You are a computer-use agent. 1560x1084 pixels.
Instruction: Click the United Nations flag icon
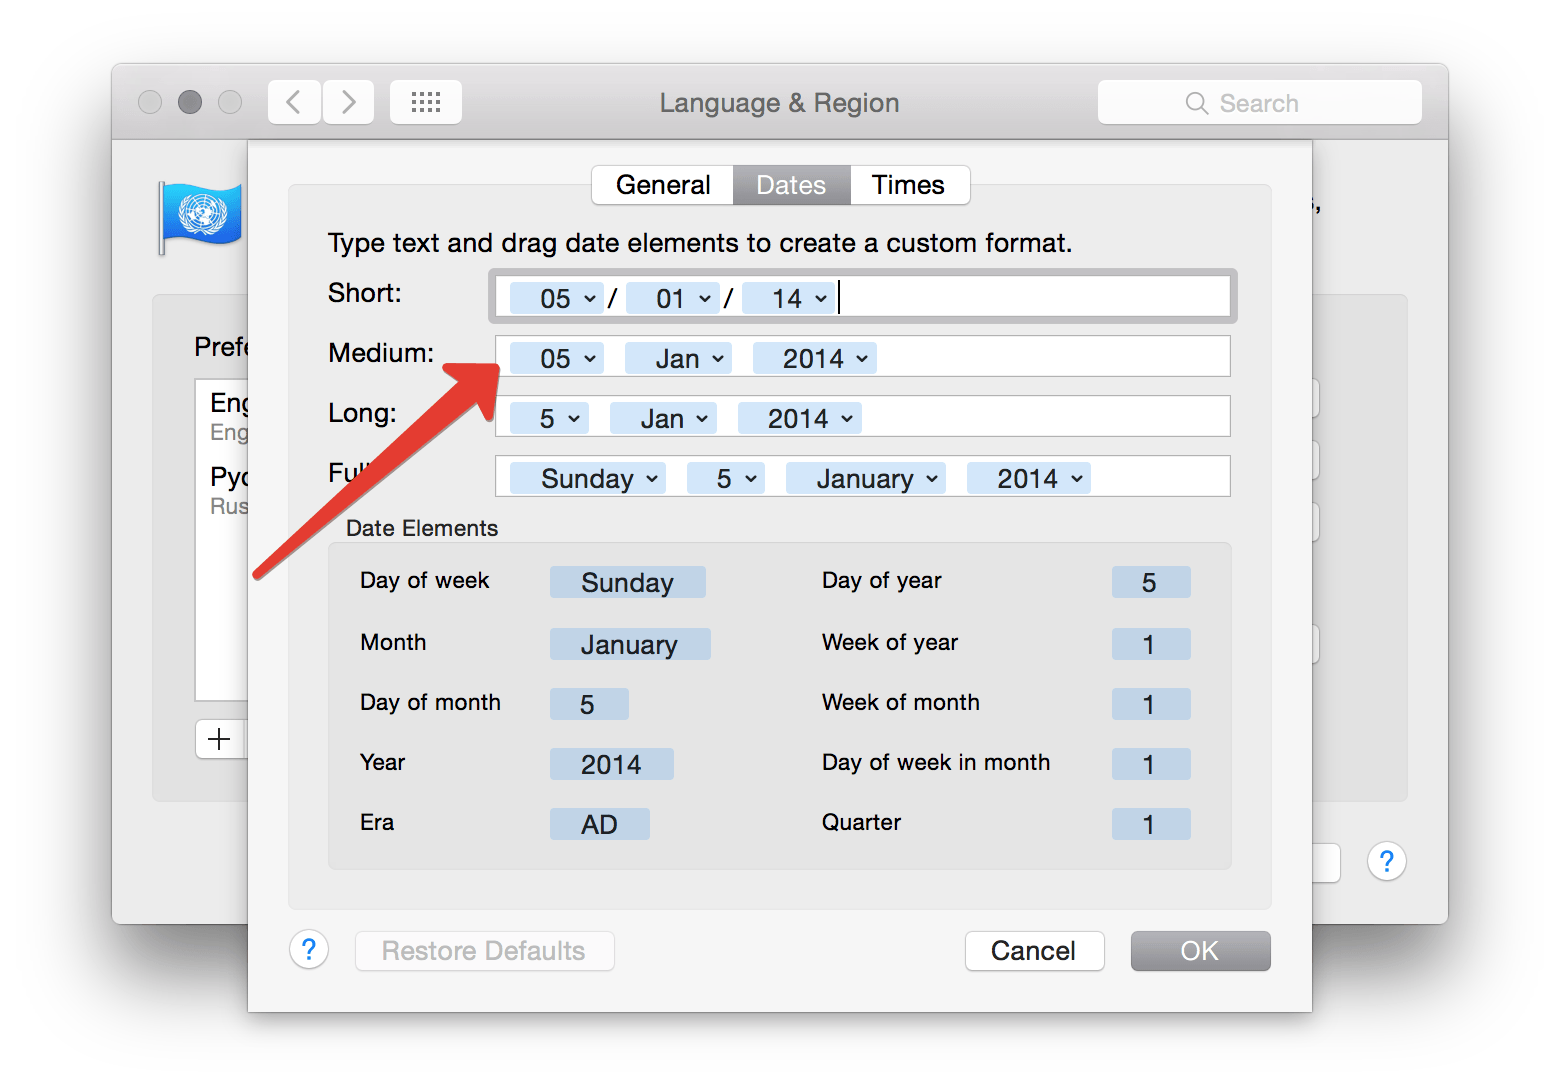202,215
